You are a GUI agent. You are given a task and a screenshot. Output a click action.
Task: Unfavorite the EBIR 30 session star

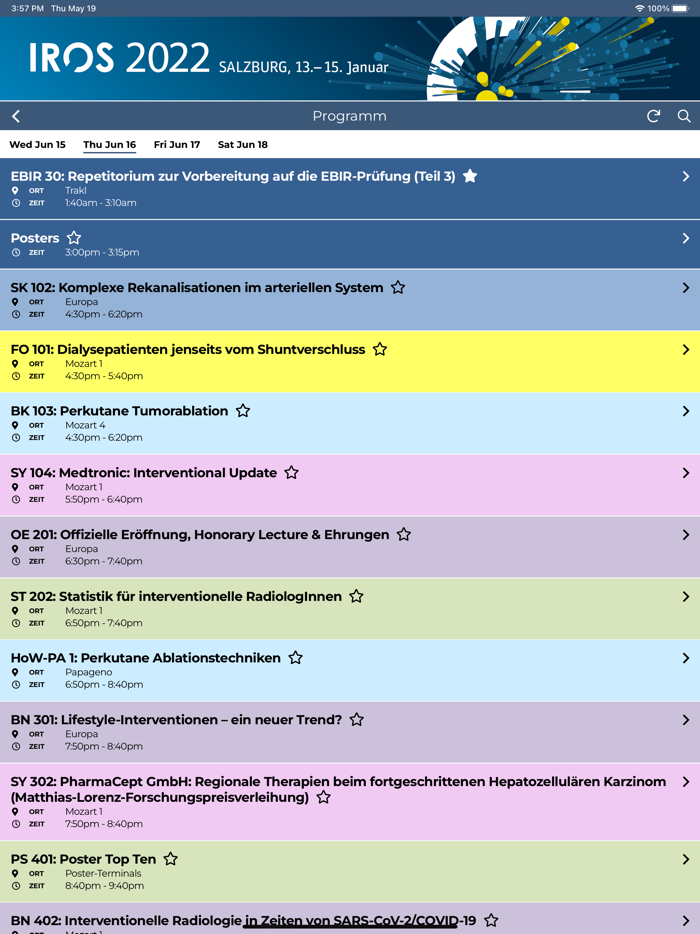point(470,176)
